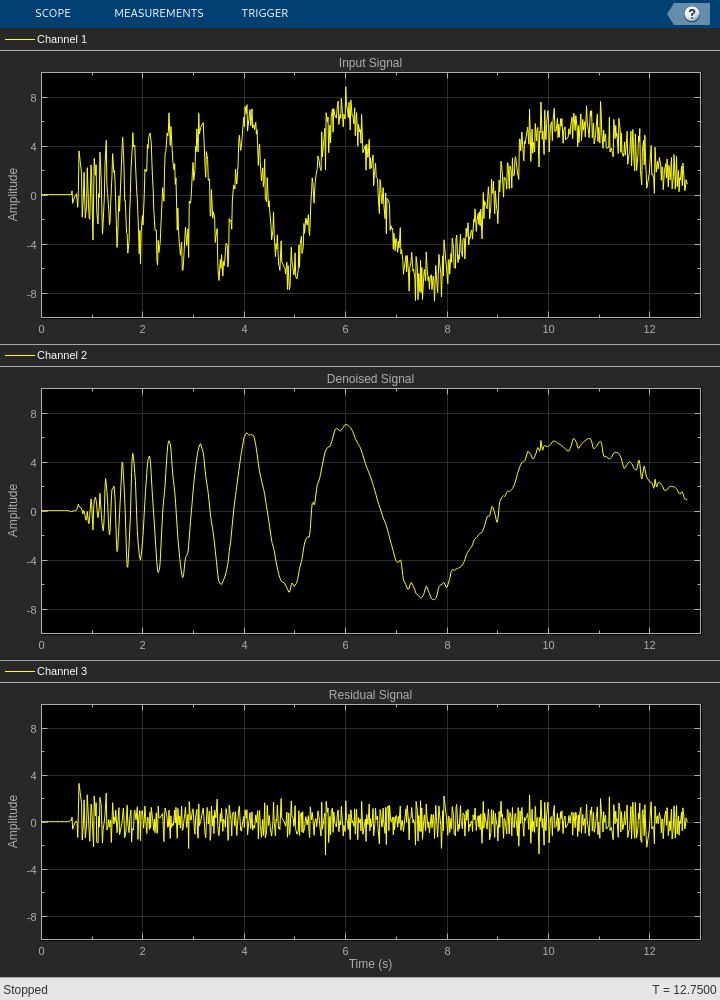Click the Stopped status text
720x1000 pixels.
click(x=26, y=990)
